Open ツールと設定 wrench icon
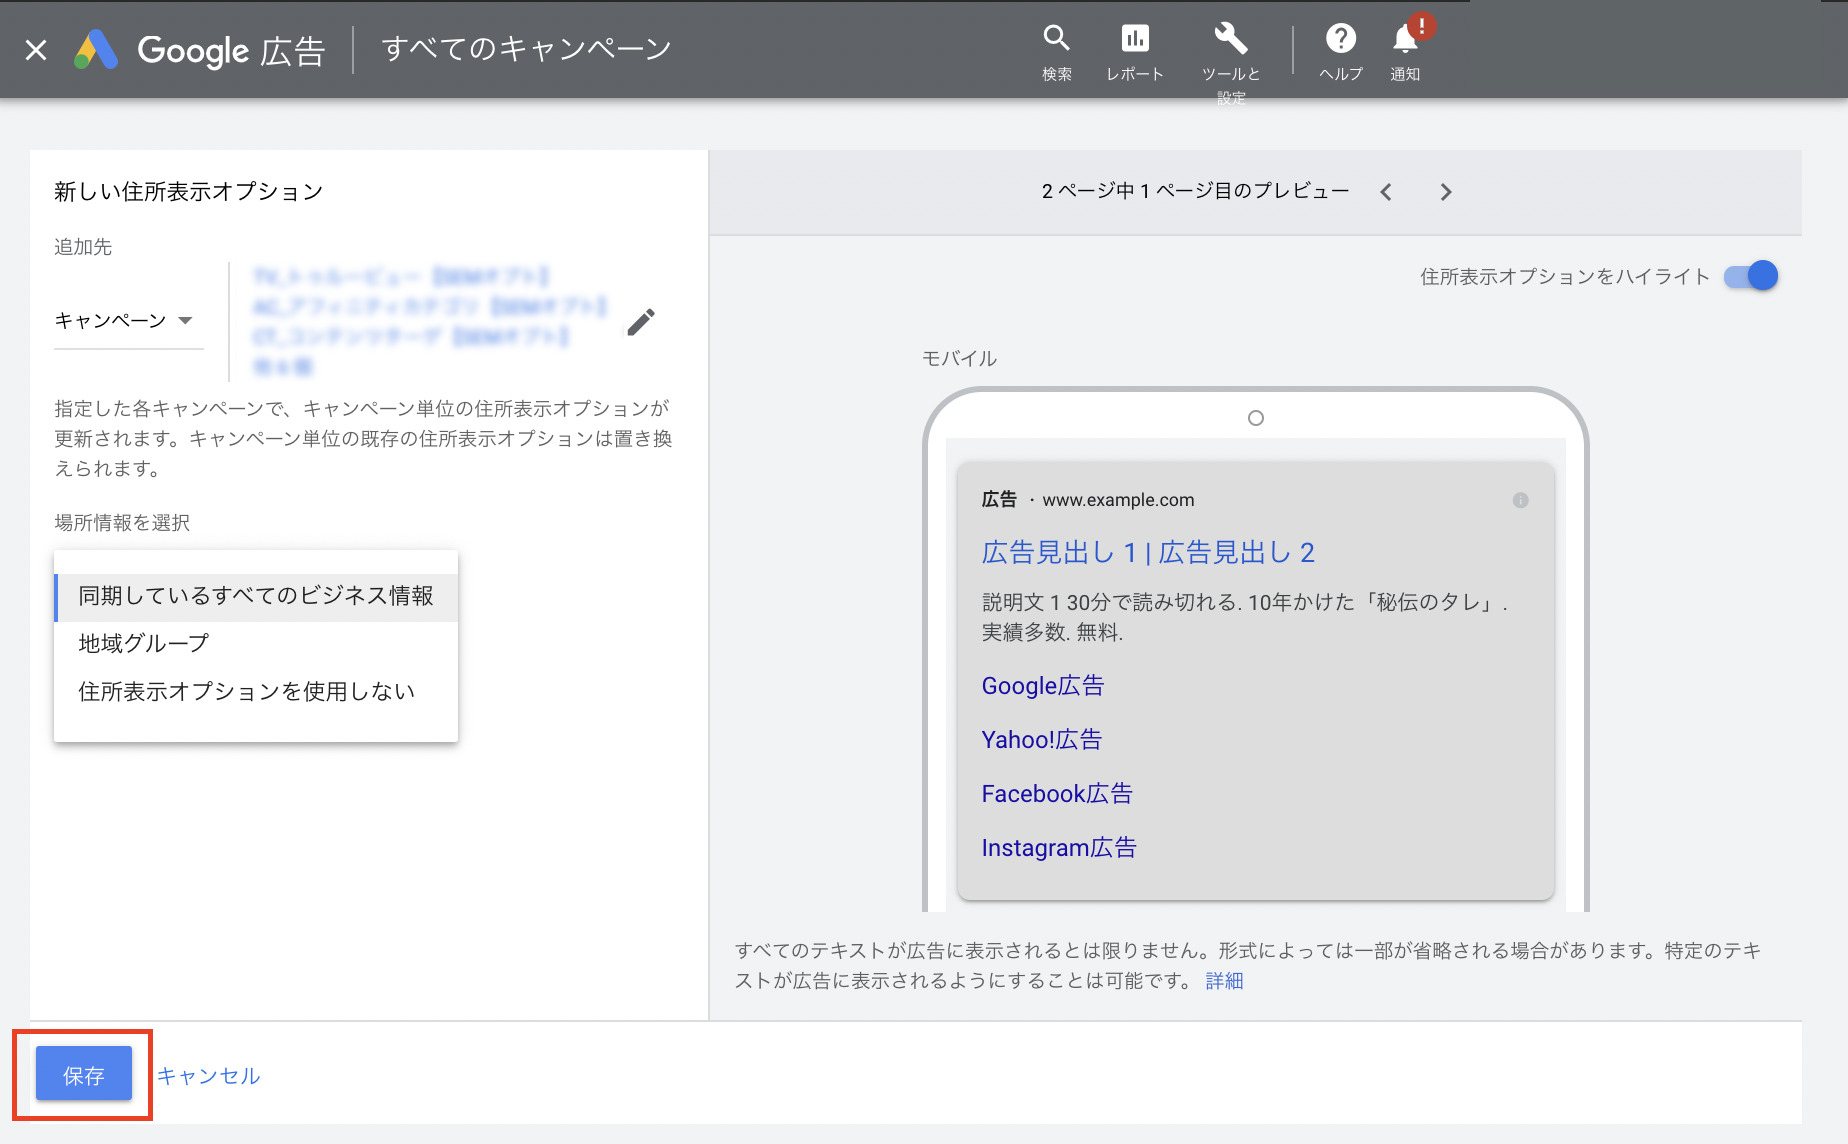 pyautogui.click(x=1231, y=38)
